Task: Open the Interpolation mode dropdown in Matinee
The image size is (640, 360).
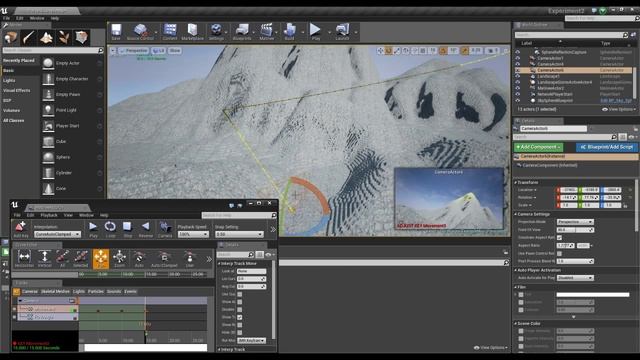Action: coord(57,234)
